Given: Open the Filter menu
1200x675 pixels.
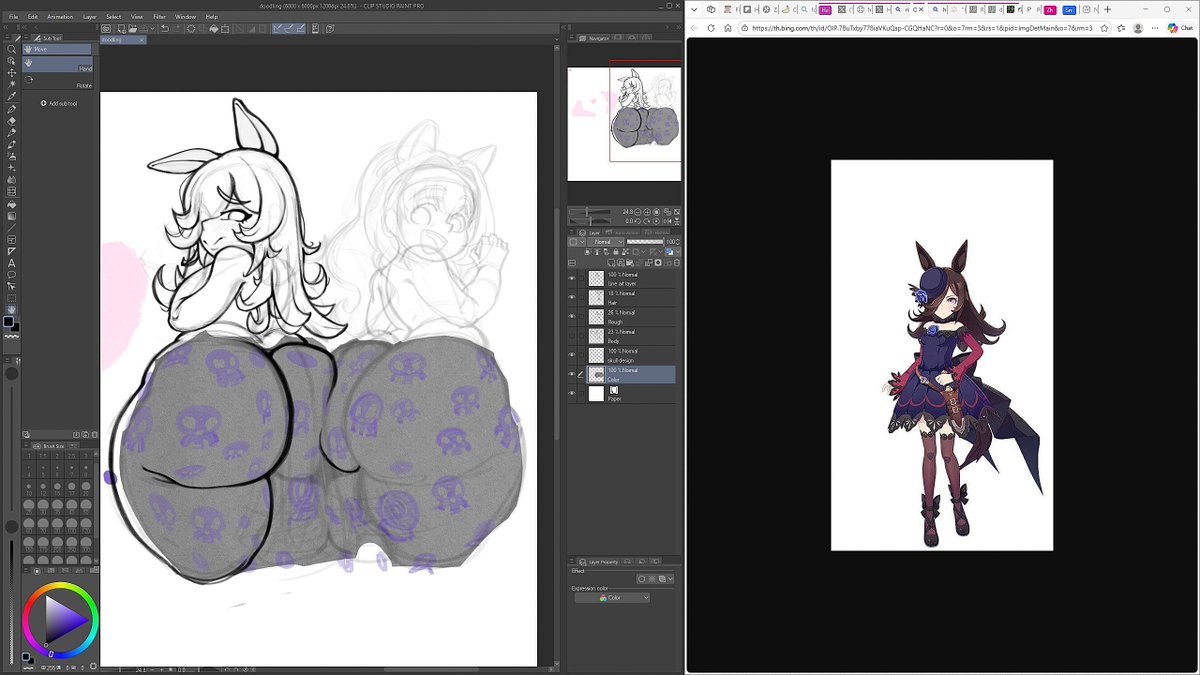Looking at the screenshot, I should click(x=160, y=17).
